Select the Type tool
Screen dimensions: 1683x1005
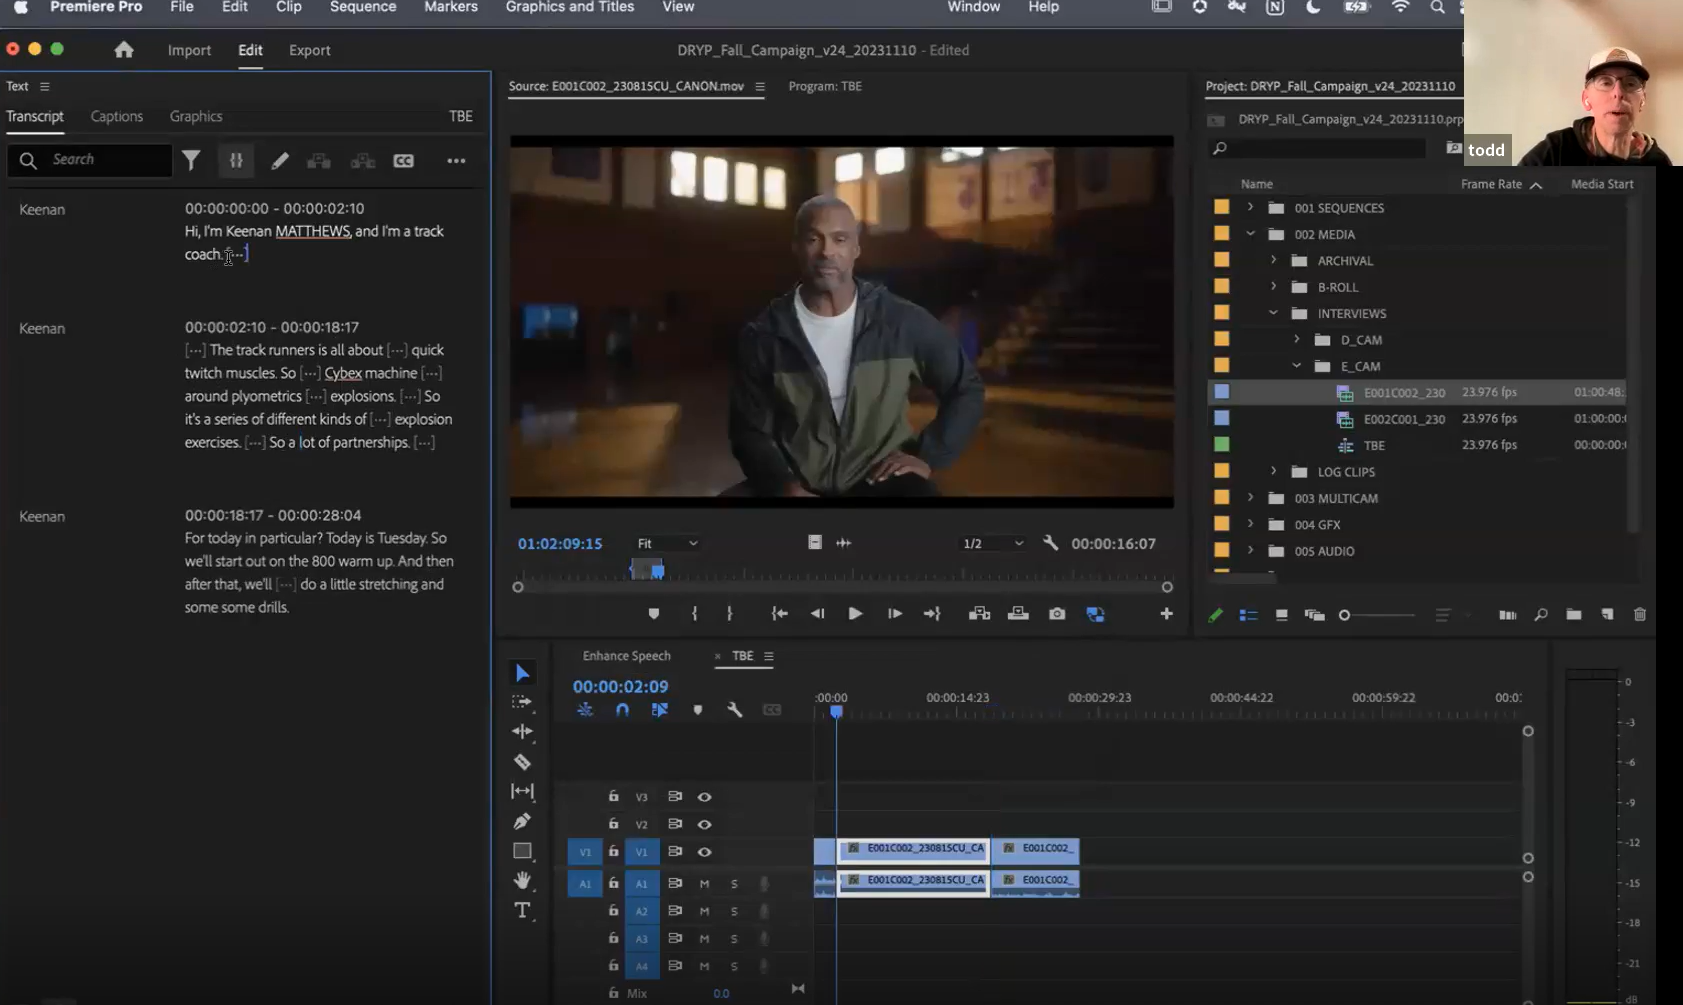(x=522, y=910)
